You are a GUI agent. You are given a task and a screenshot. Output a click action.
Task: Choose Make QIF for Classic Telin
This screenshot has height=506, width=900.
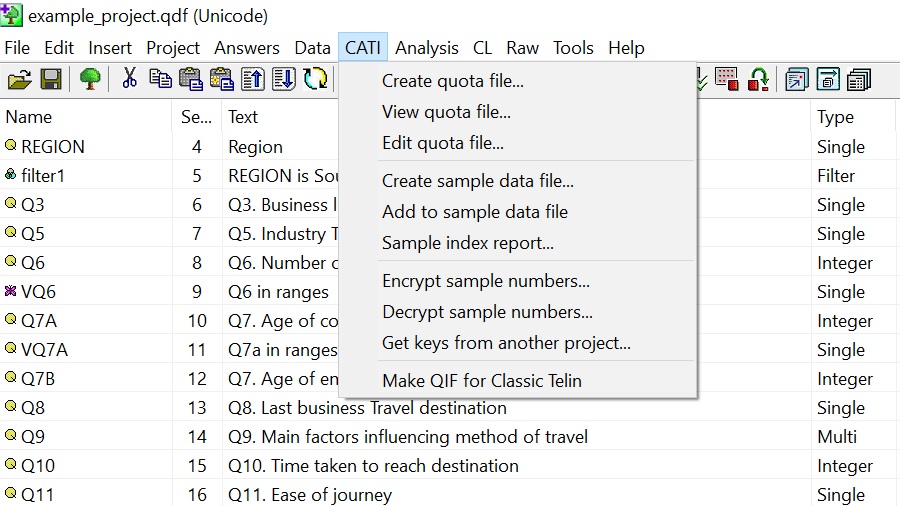click(x=518, y=380)
